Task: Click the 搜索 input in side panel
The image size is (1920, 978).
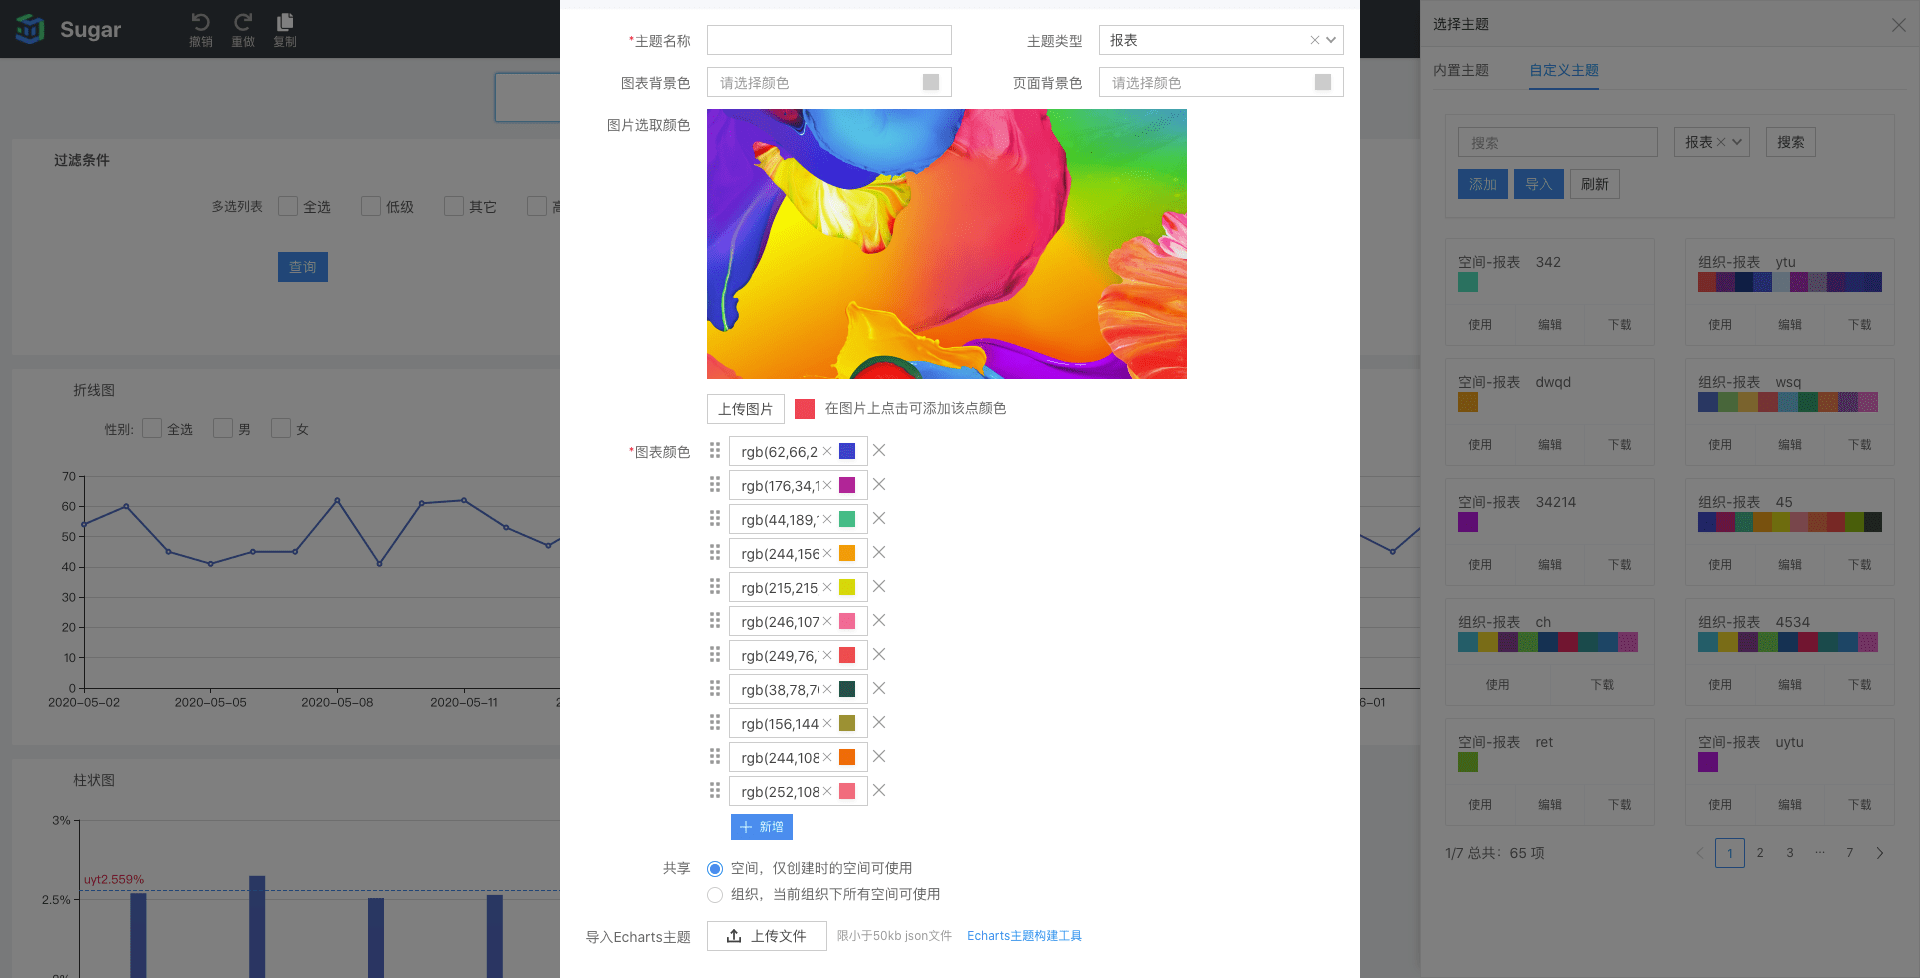Action: click(x=1558, y=142)
